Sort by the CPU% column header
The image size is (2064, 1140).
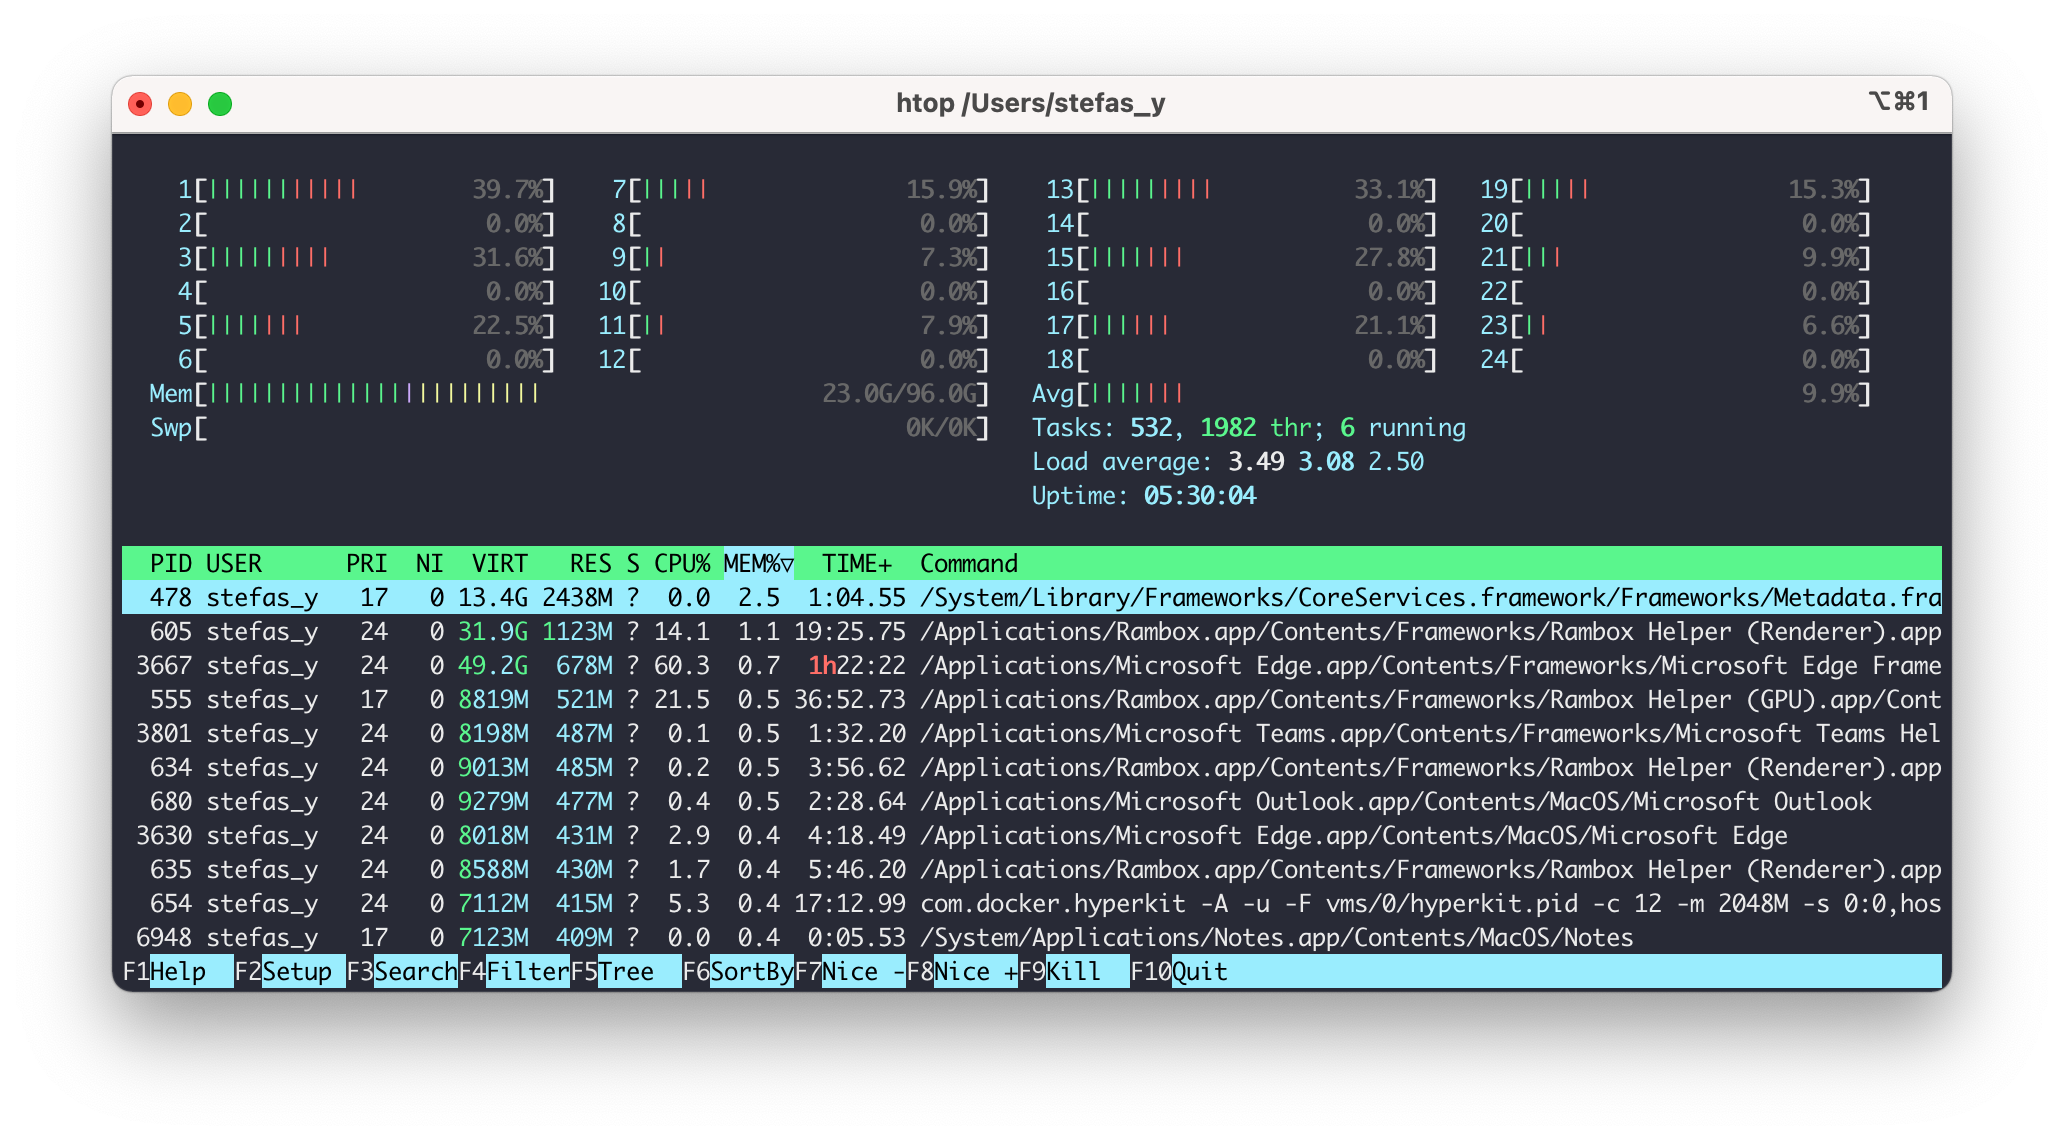(x=682, y=564)
